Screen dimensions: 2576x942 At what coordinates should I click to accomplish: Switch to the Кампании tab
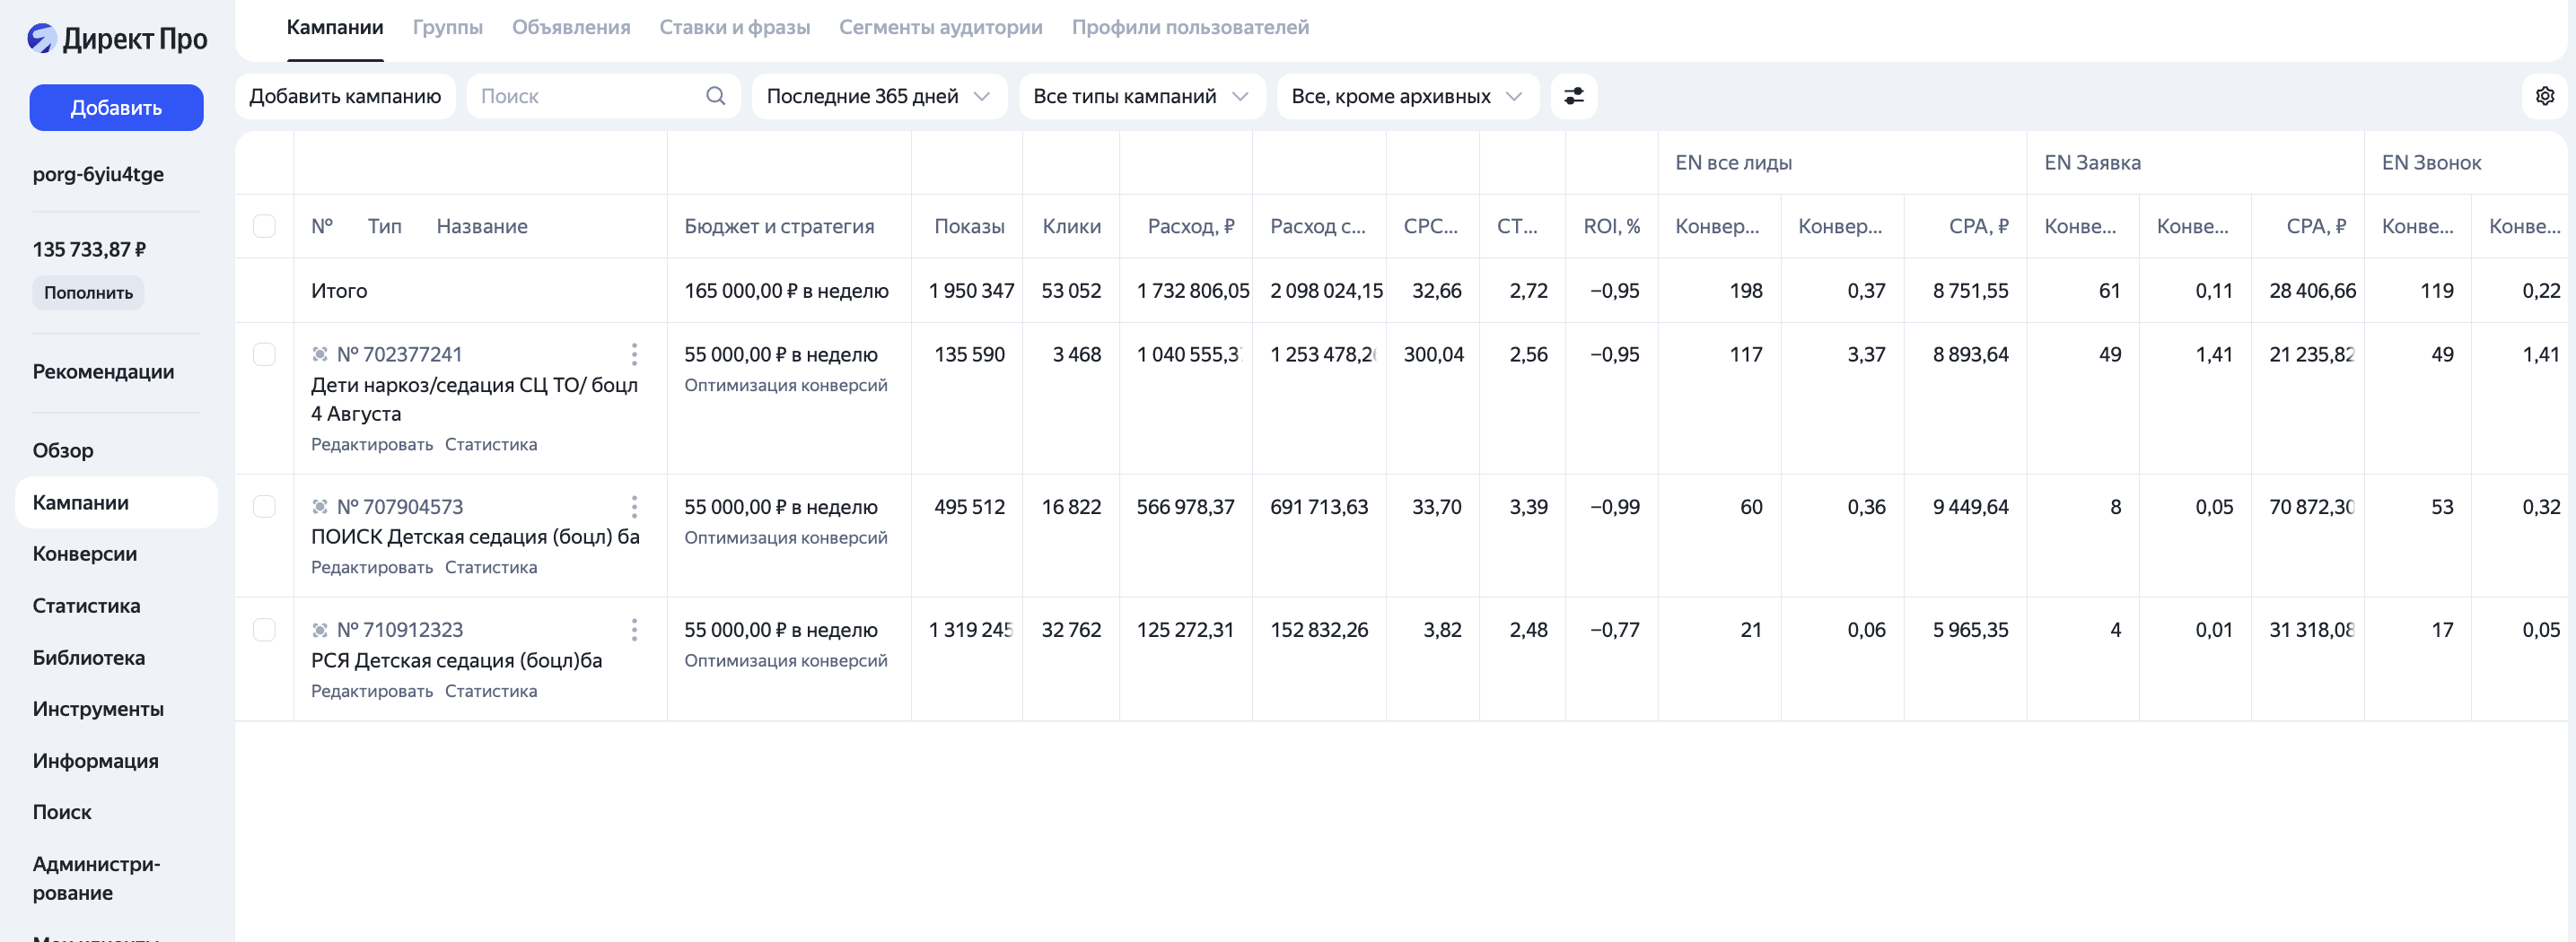coord(335,27)
